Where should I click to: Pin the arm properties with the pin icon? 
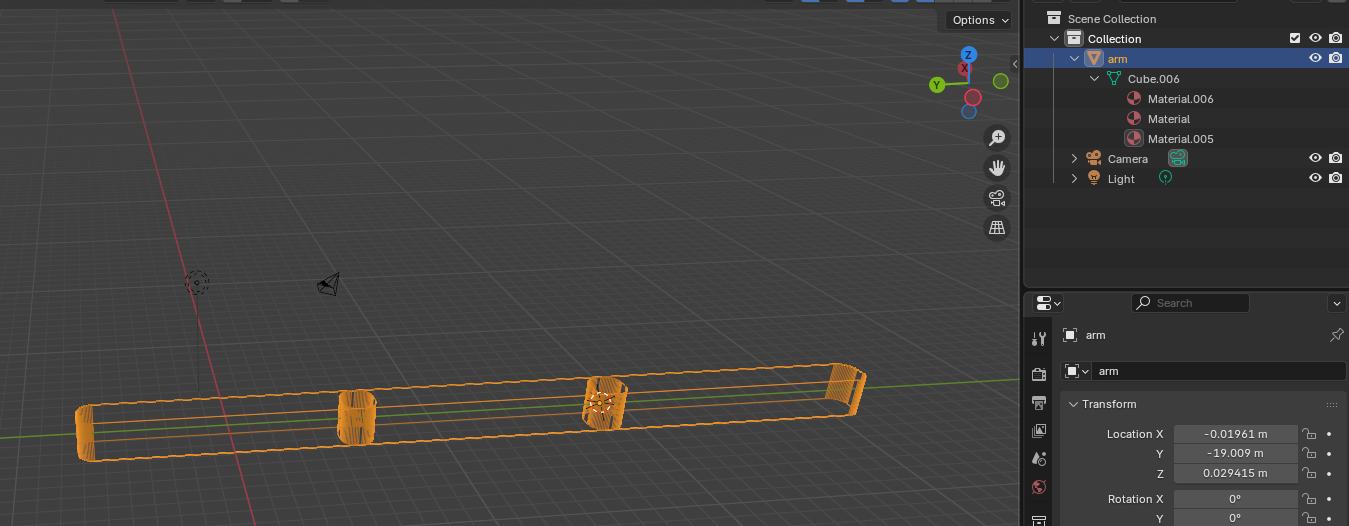click(x=1337, y=335)
